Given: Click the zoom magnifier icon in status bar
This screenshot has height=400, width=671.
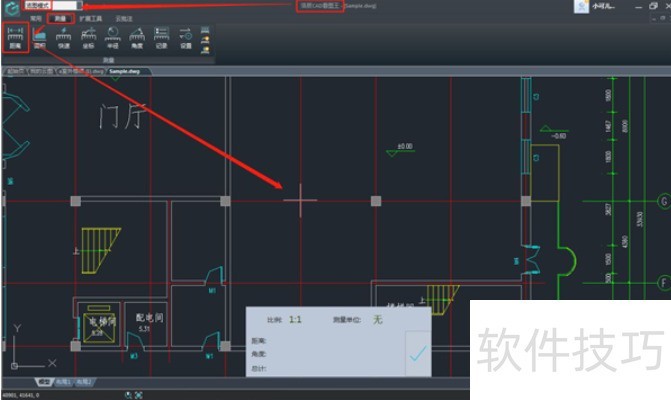Looking at the screenshot, I should [x=128, y=395].
